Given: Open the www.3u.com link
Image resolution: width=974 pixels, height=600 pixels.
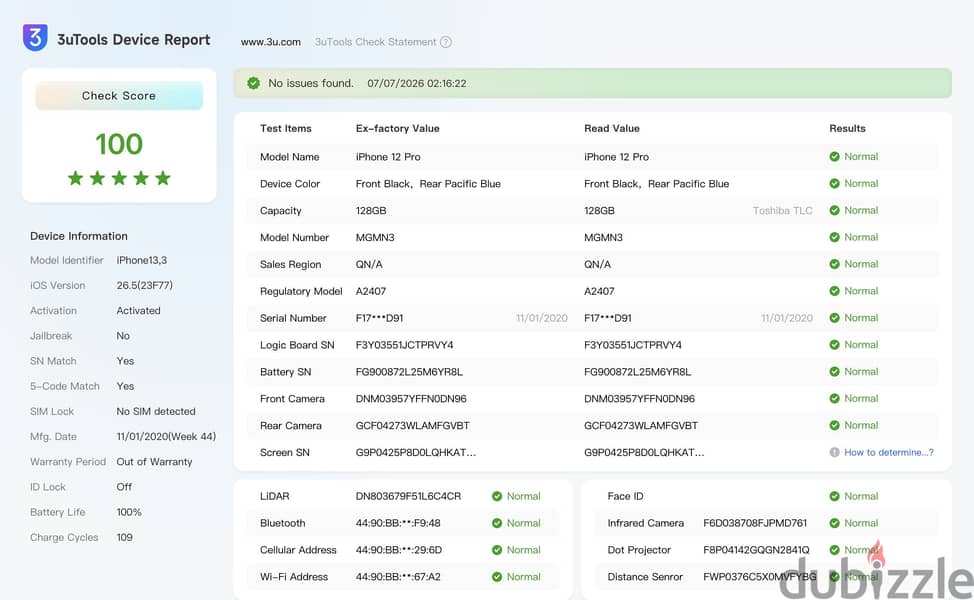Looking at the screenshot, I should (x=271, y=42).
